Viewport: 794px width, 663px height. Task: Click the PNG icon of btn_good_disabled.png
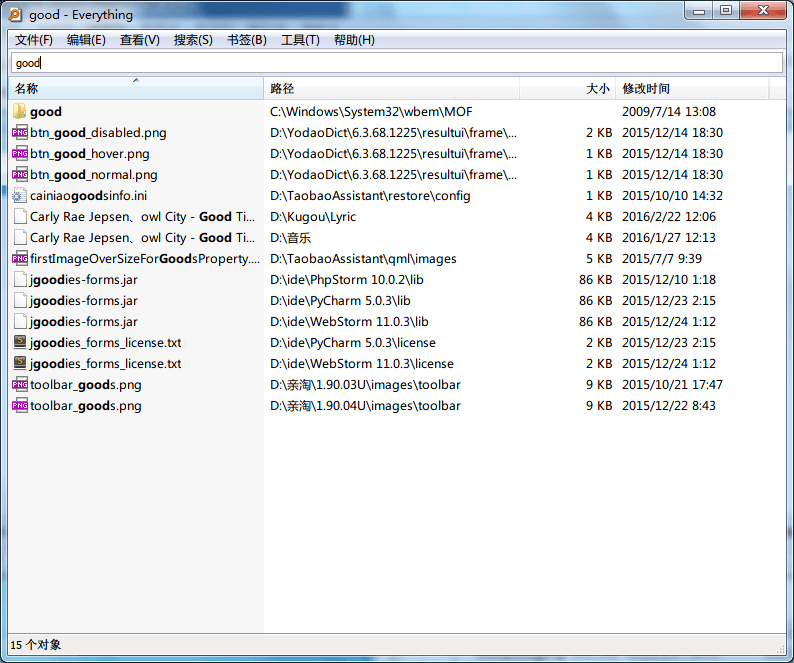(20, 133)
